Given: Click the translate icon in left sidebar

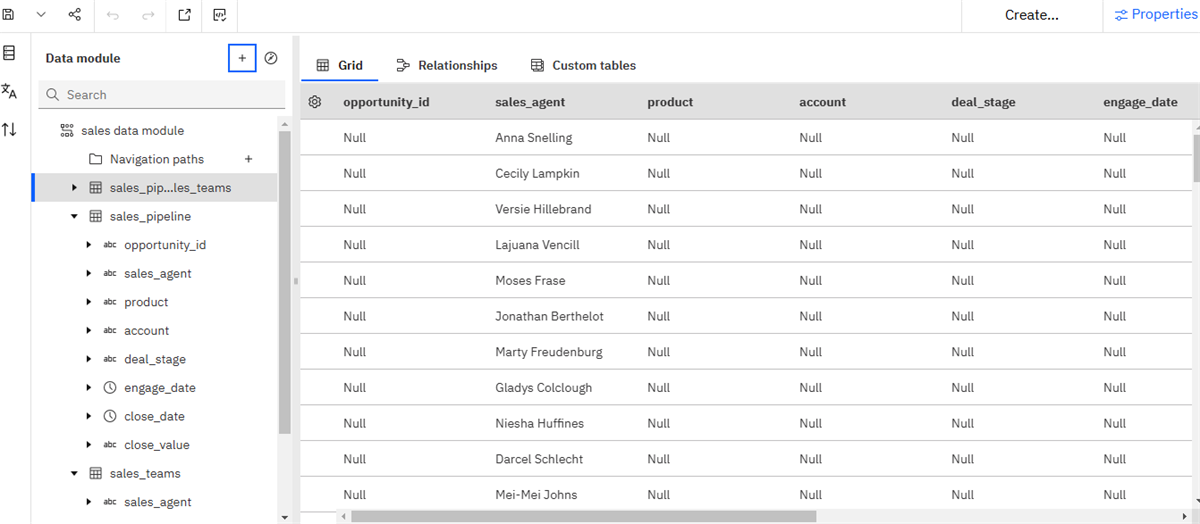Looking at the screenshot, I should (x=9, y=91).
